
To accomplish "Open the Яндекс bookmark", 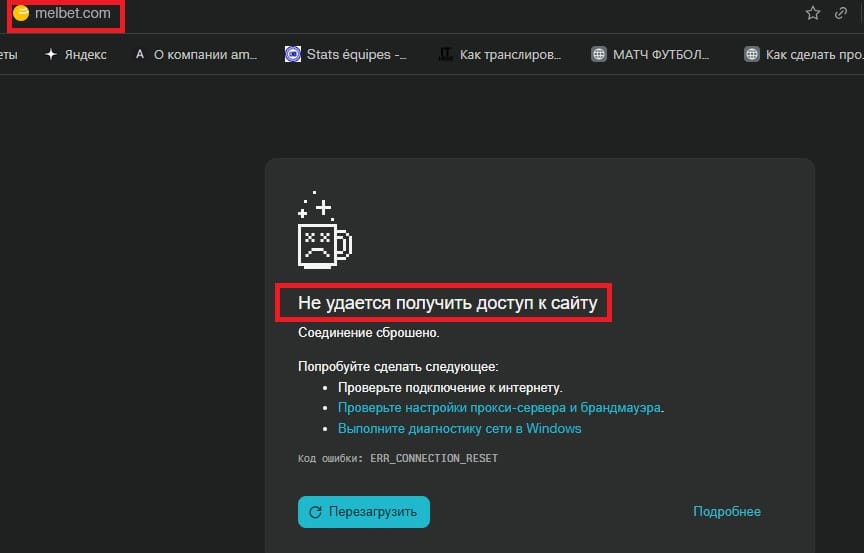I will [75, 55].
